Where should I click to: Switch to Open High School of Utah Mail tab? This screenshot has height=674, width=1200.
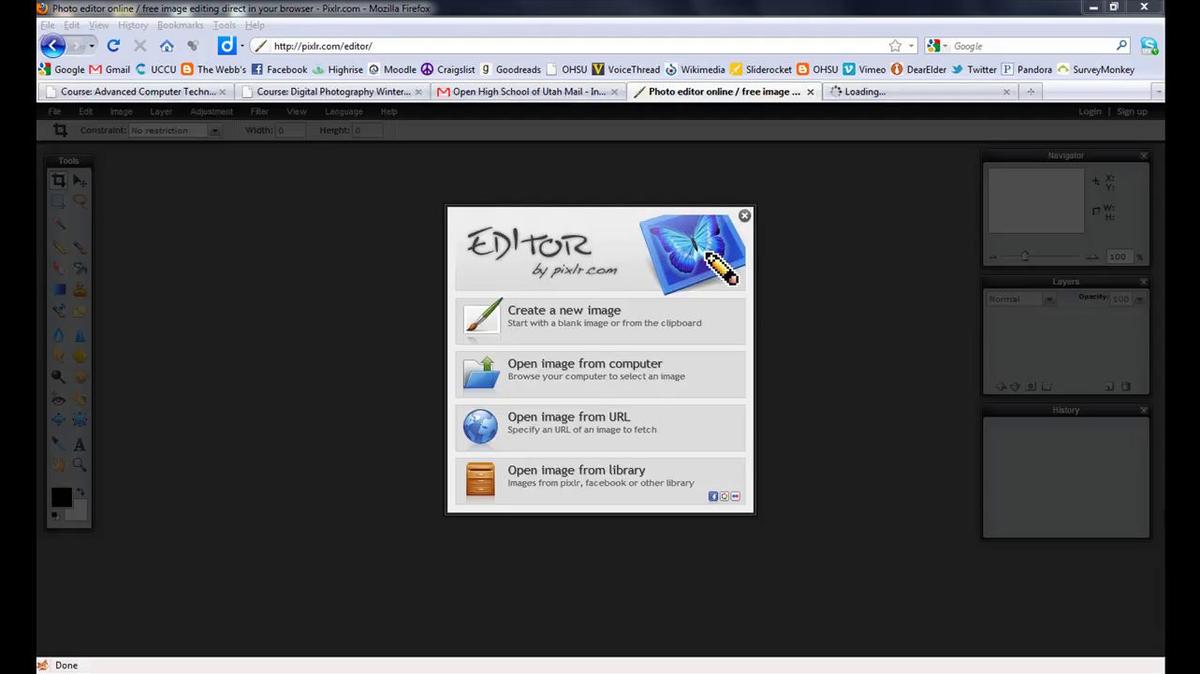click(529, 91)
